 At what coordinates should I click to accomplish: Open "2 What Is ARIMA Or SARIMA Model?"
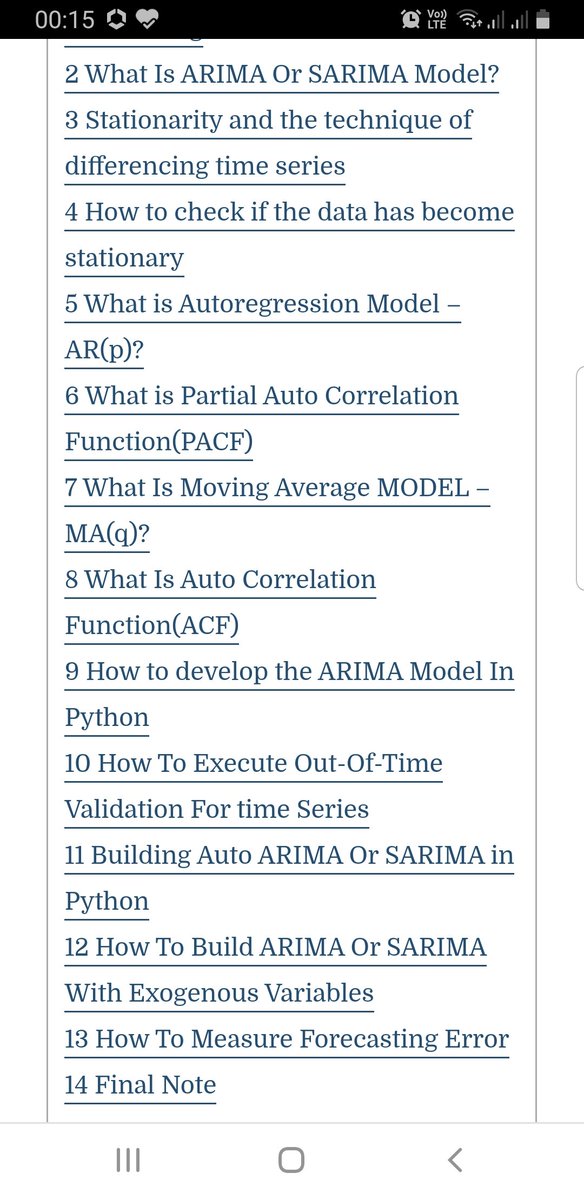tap(282, 75)
